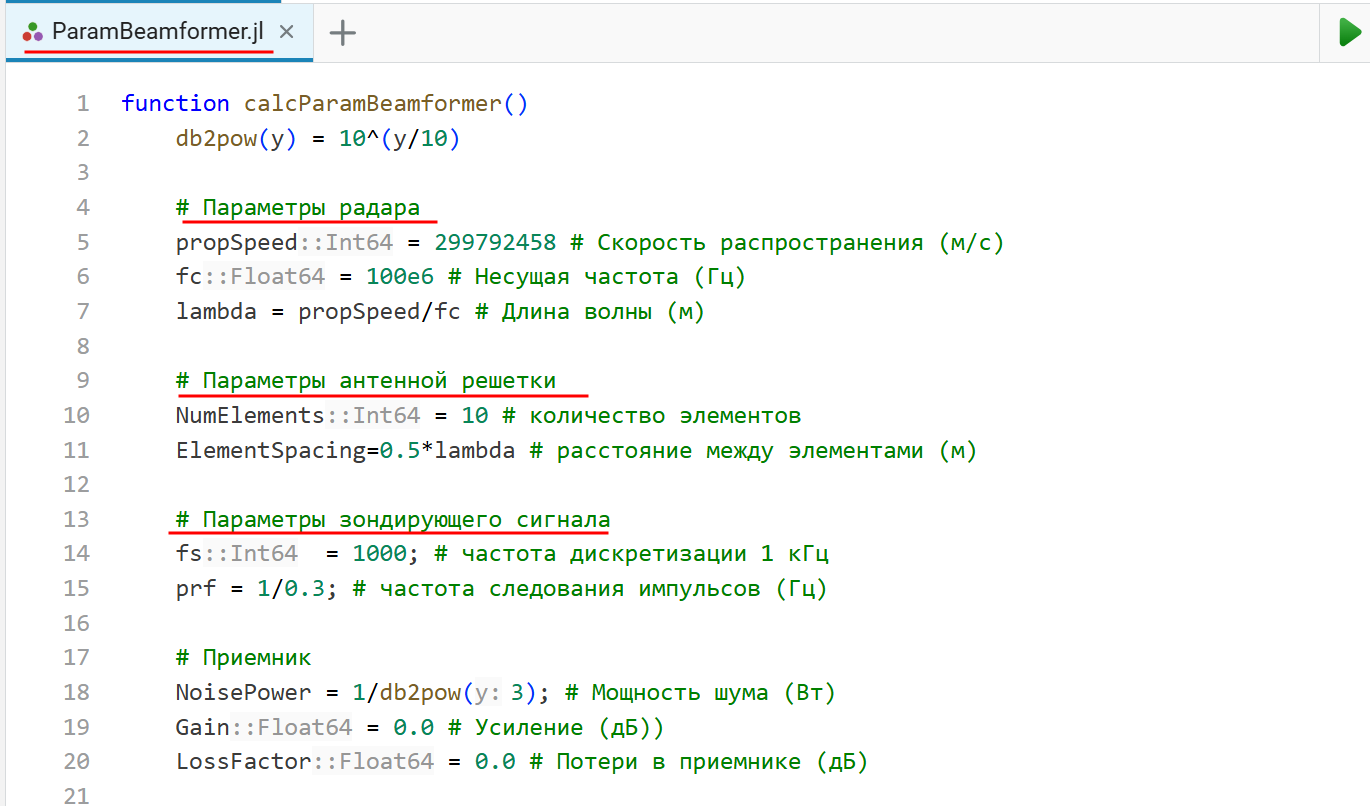Click the prf variable on line 15
The image size is (1370, 806).
click(x=196, y=588)
